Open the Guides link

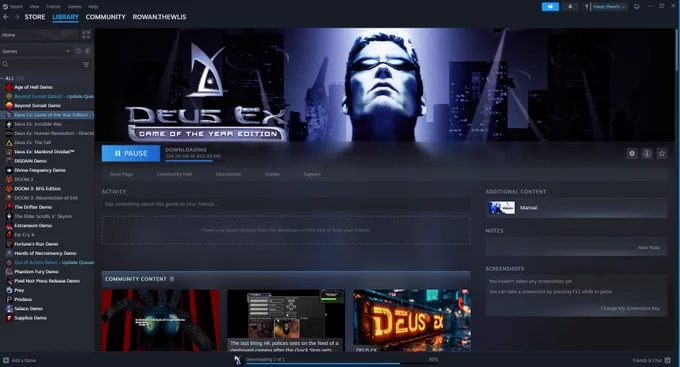coord(272,174)
